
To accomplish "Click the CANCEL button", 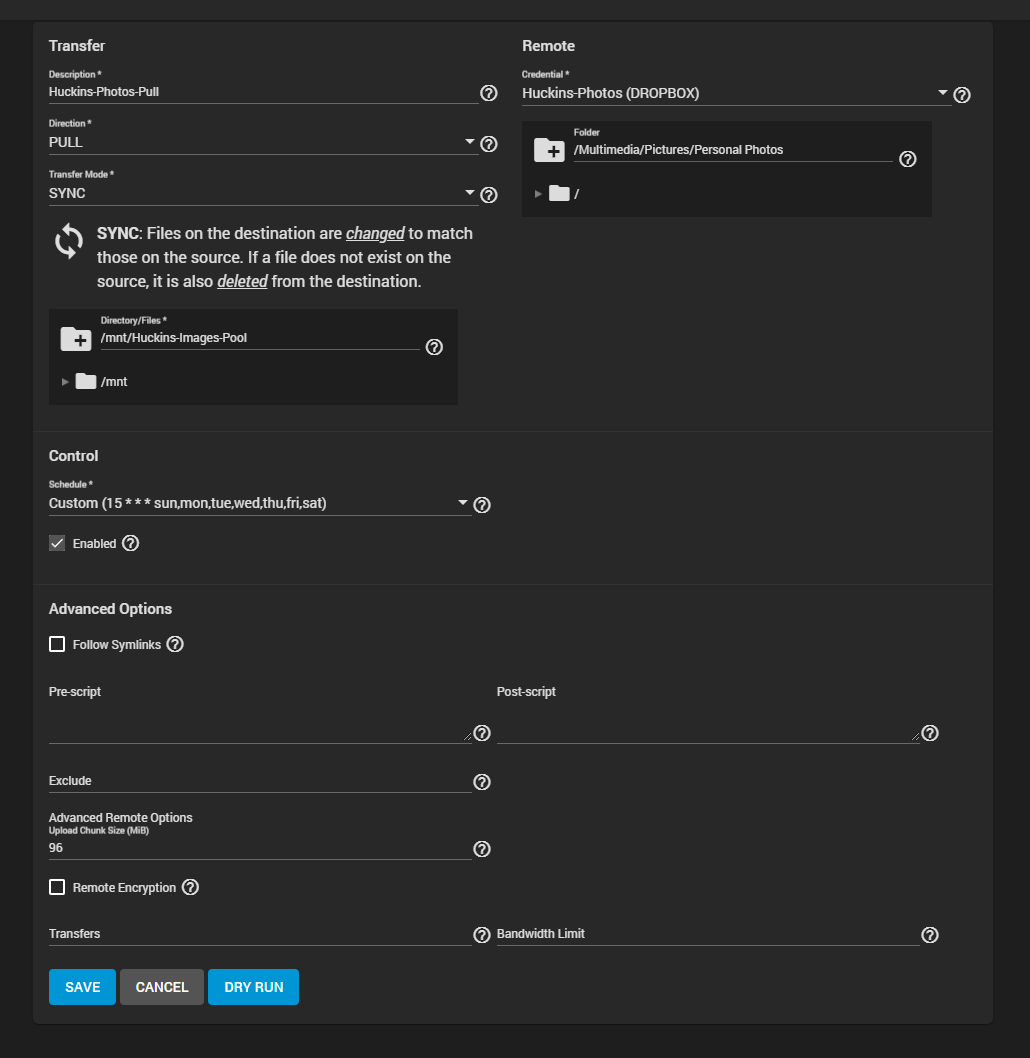I will pyautogui.click(x=161, y=986).
